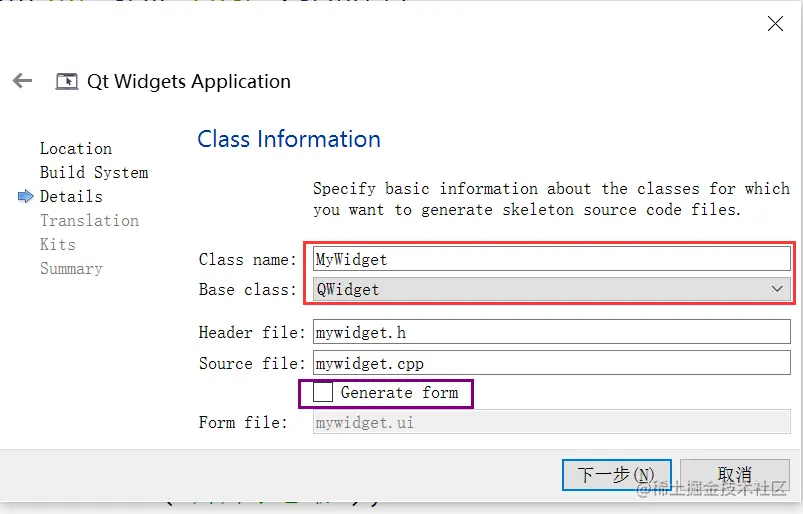Enable the Generate form checkbox
The image size is (803, 514).
point(323,393)
